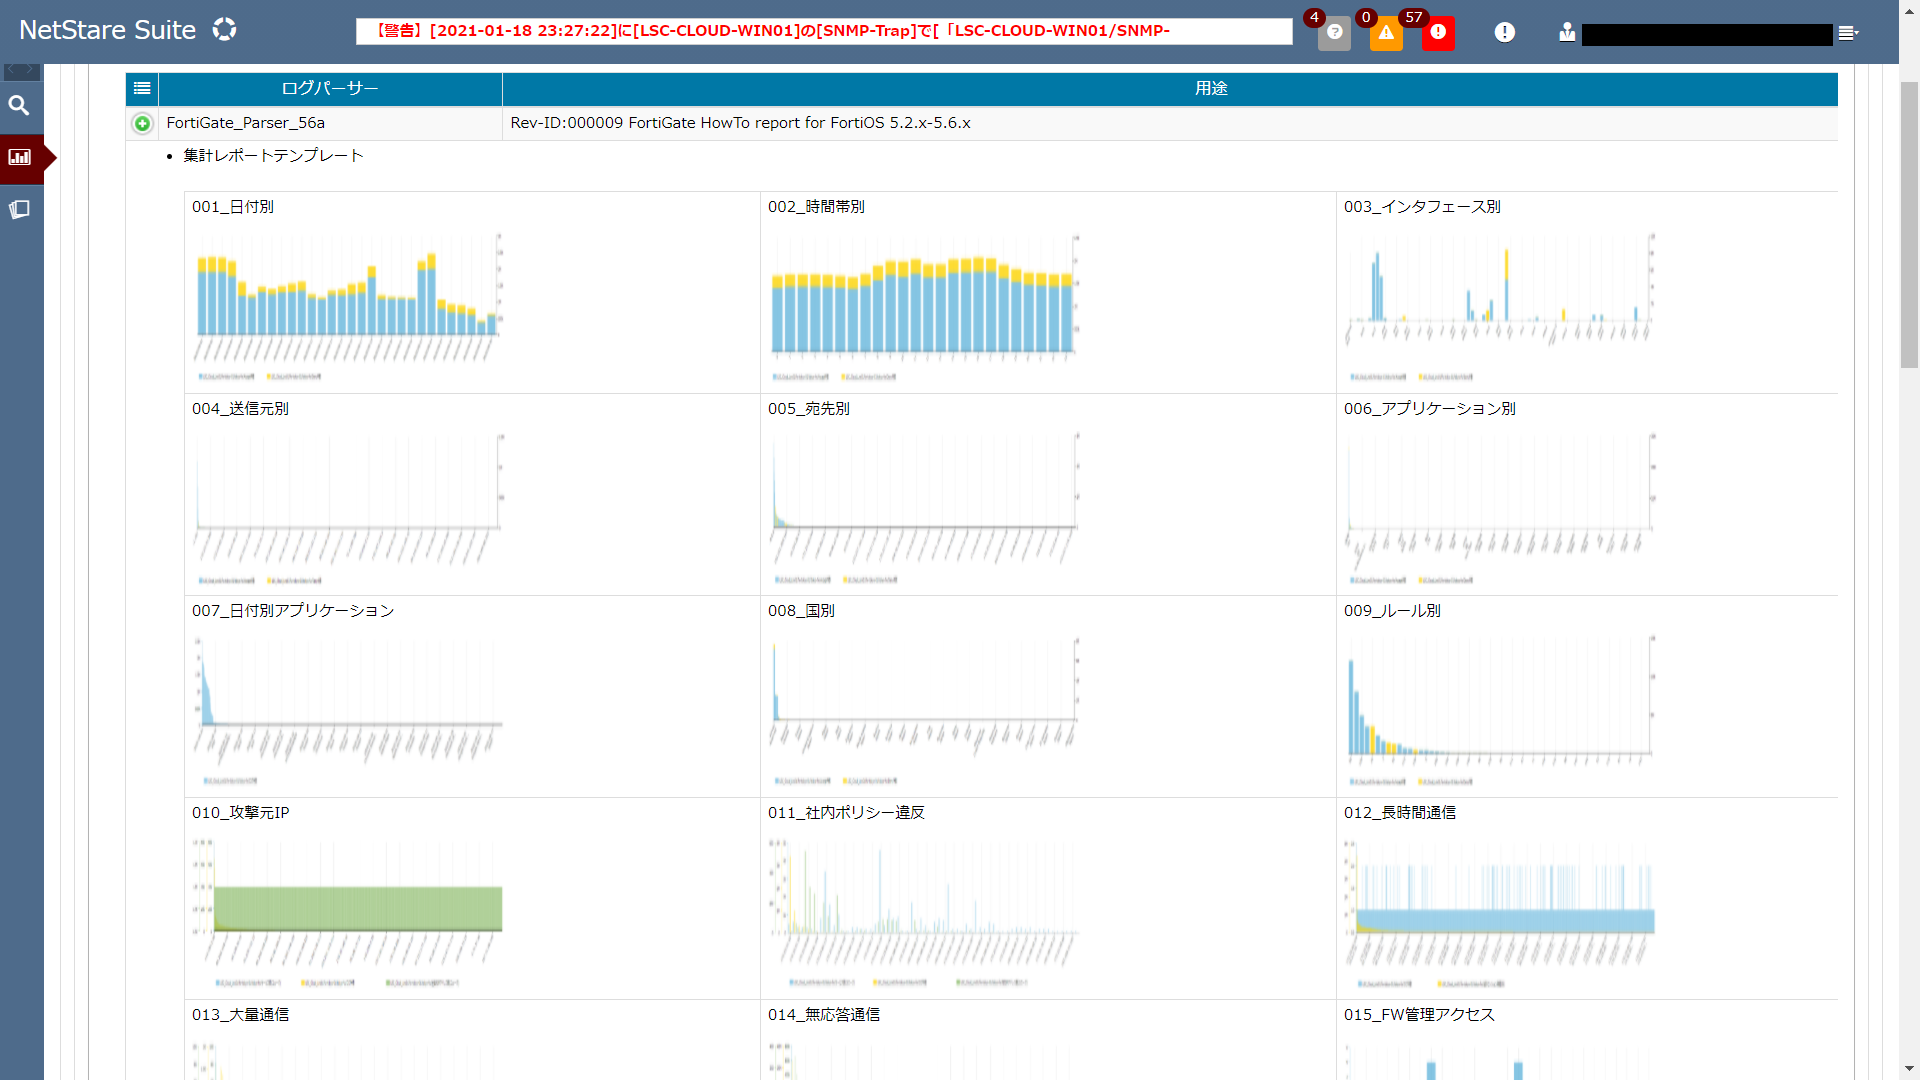Open the 007_日付別アプリケーション chart thumbnail
Screen dimensions: 1920x1080
coord(348,709)
